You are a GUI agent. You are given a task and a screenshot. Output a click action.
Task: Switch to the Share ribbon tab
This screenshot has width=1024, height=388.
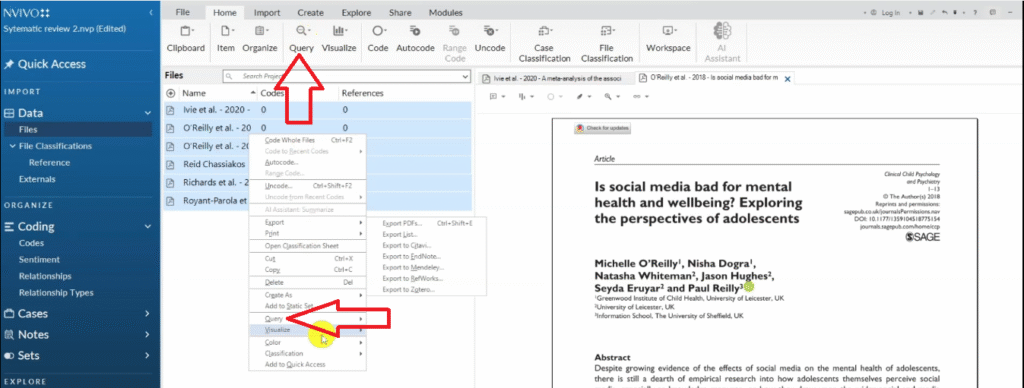tap(400, 12)
